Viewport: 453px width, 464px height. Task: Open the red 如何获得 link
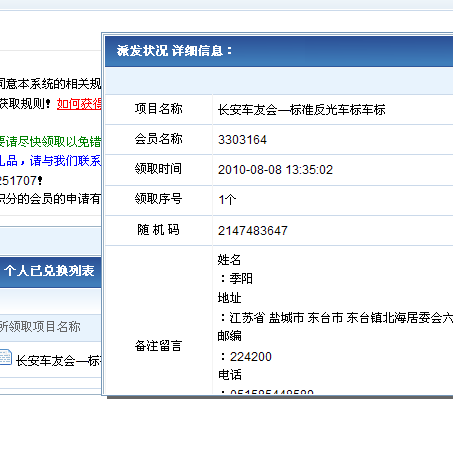point(79,104)
